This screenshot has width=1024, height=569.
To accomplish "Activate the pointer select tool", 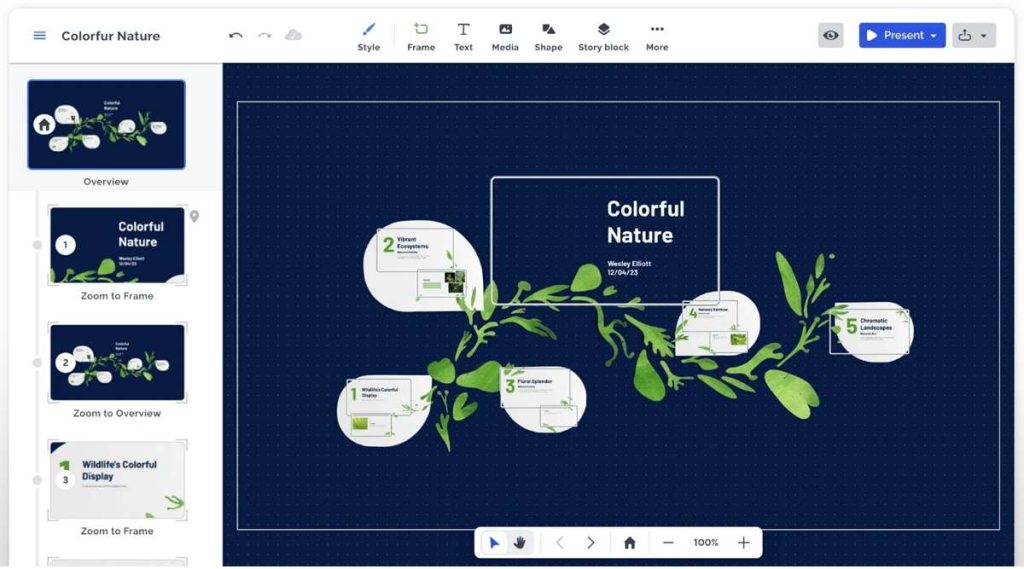I will point(494,543).
